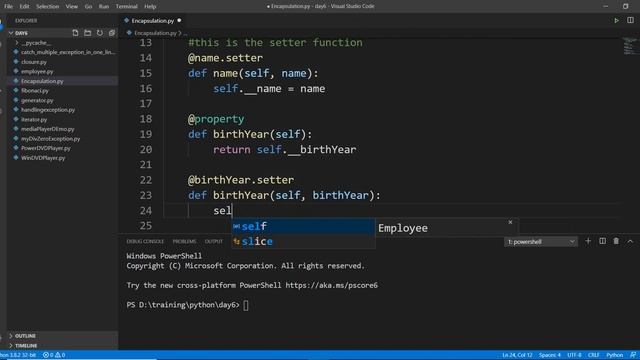Screen dimensions: 640x360
Task: Switch to the Encapsulation.py editor tab
Action: point(152,20)
